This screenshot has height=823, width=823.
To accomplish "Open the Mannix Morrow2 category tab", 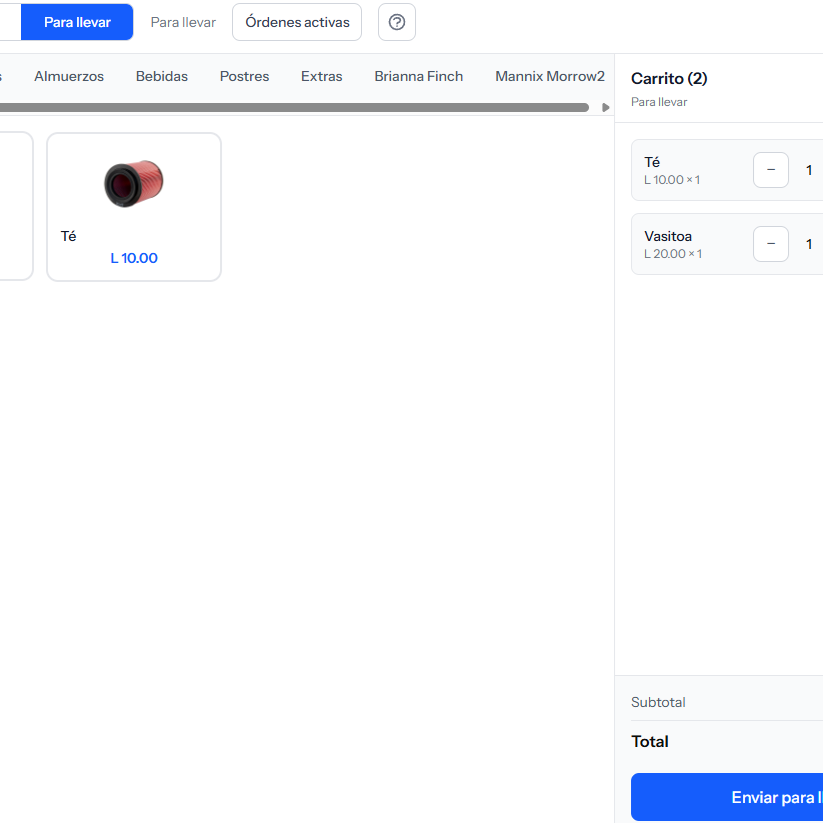I will point(550,76).
